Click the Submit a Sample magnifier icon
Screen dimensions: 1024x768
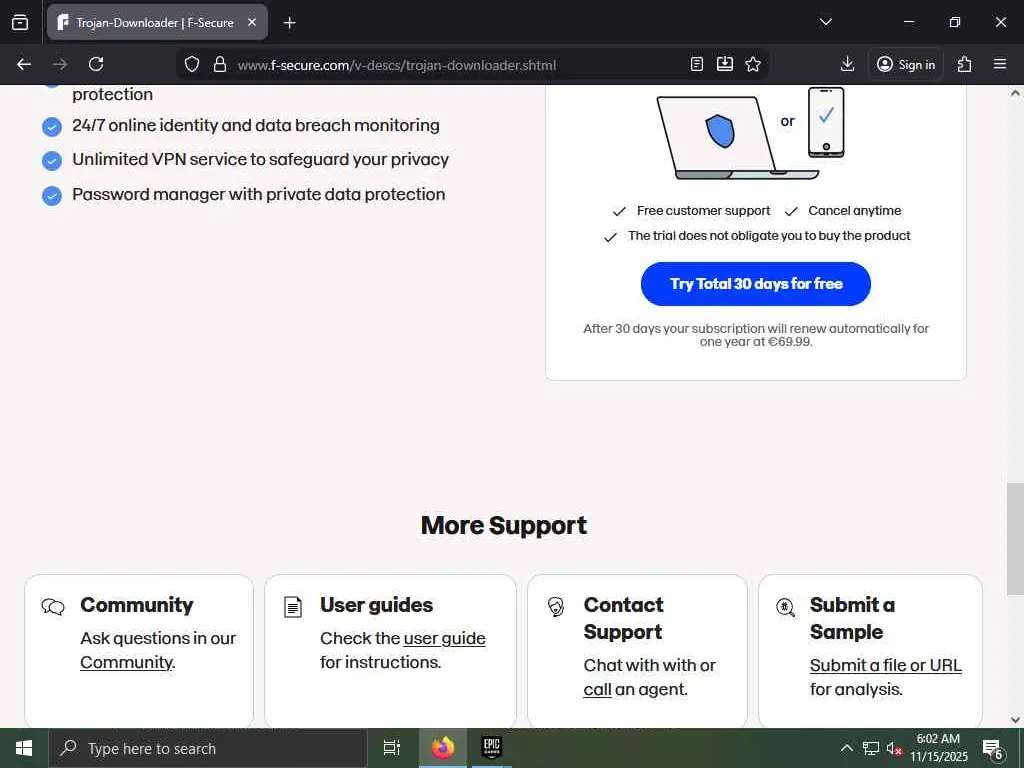786,607
